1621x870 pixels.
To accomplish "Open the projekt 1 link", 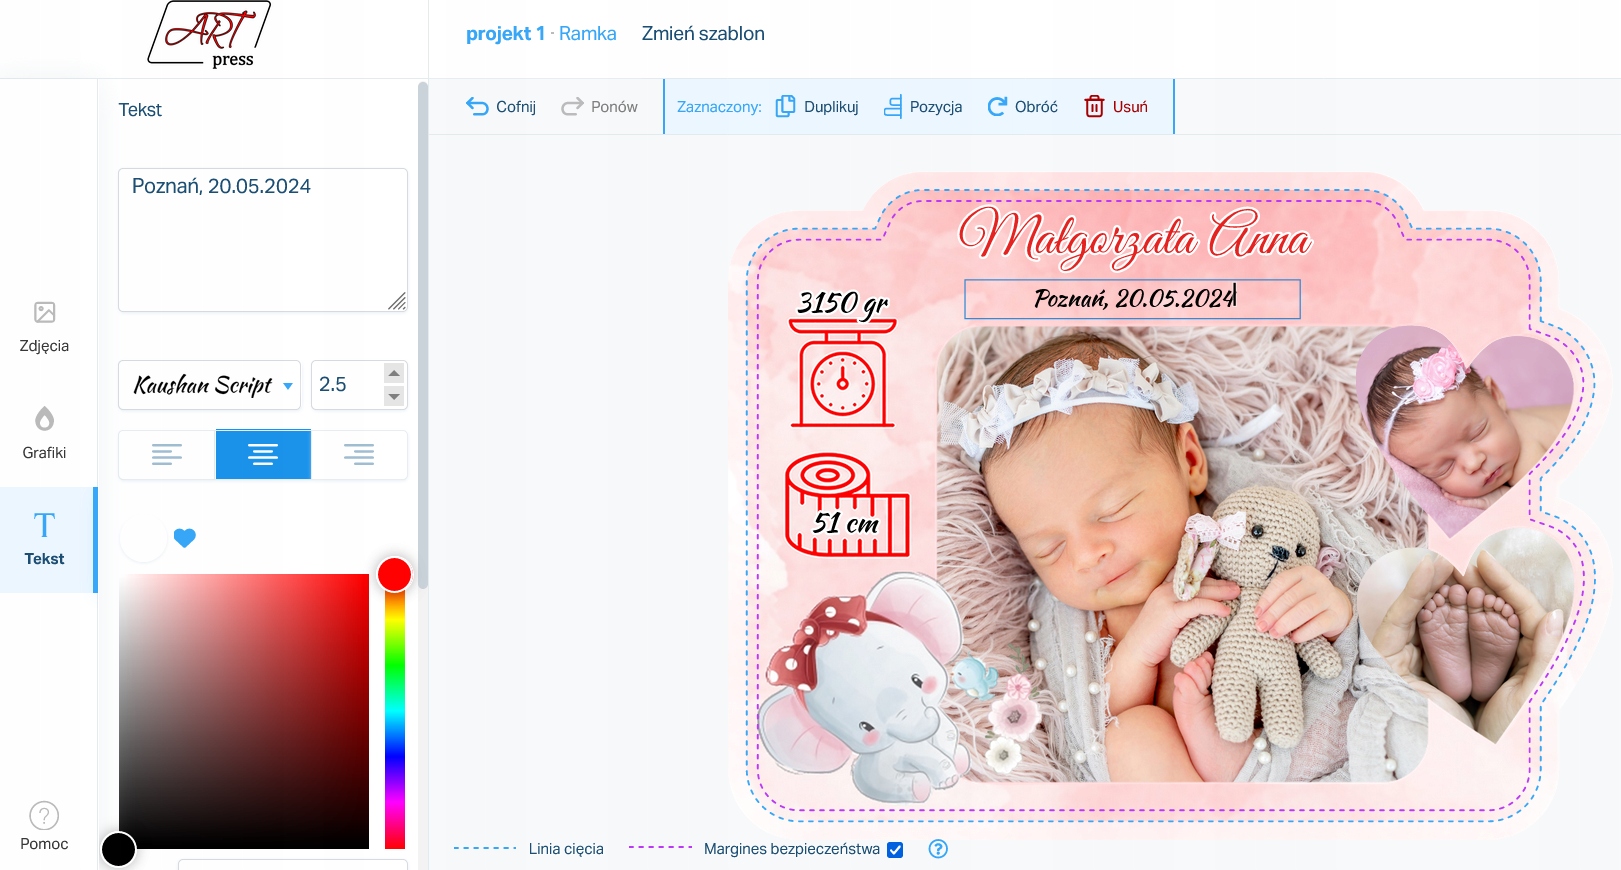I will (505, 33).
